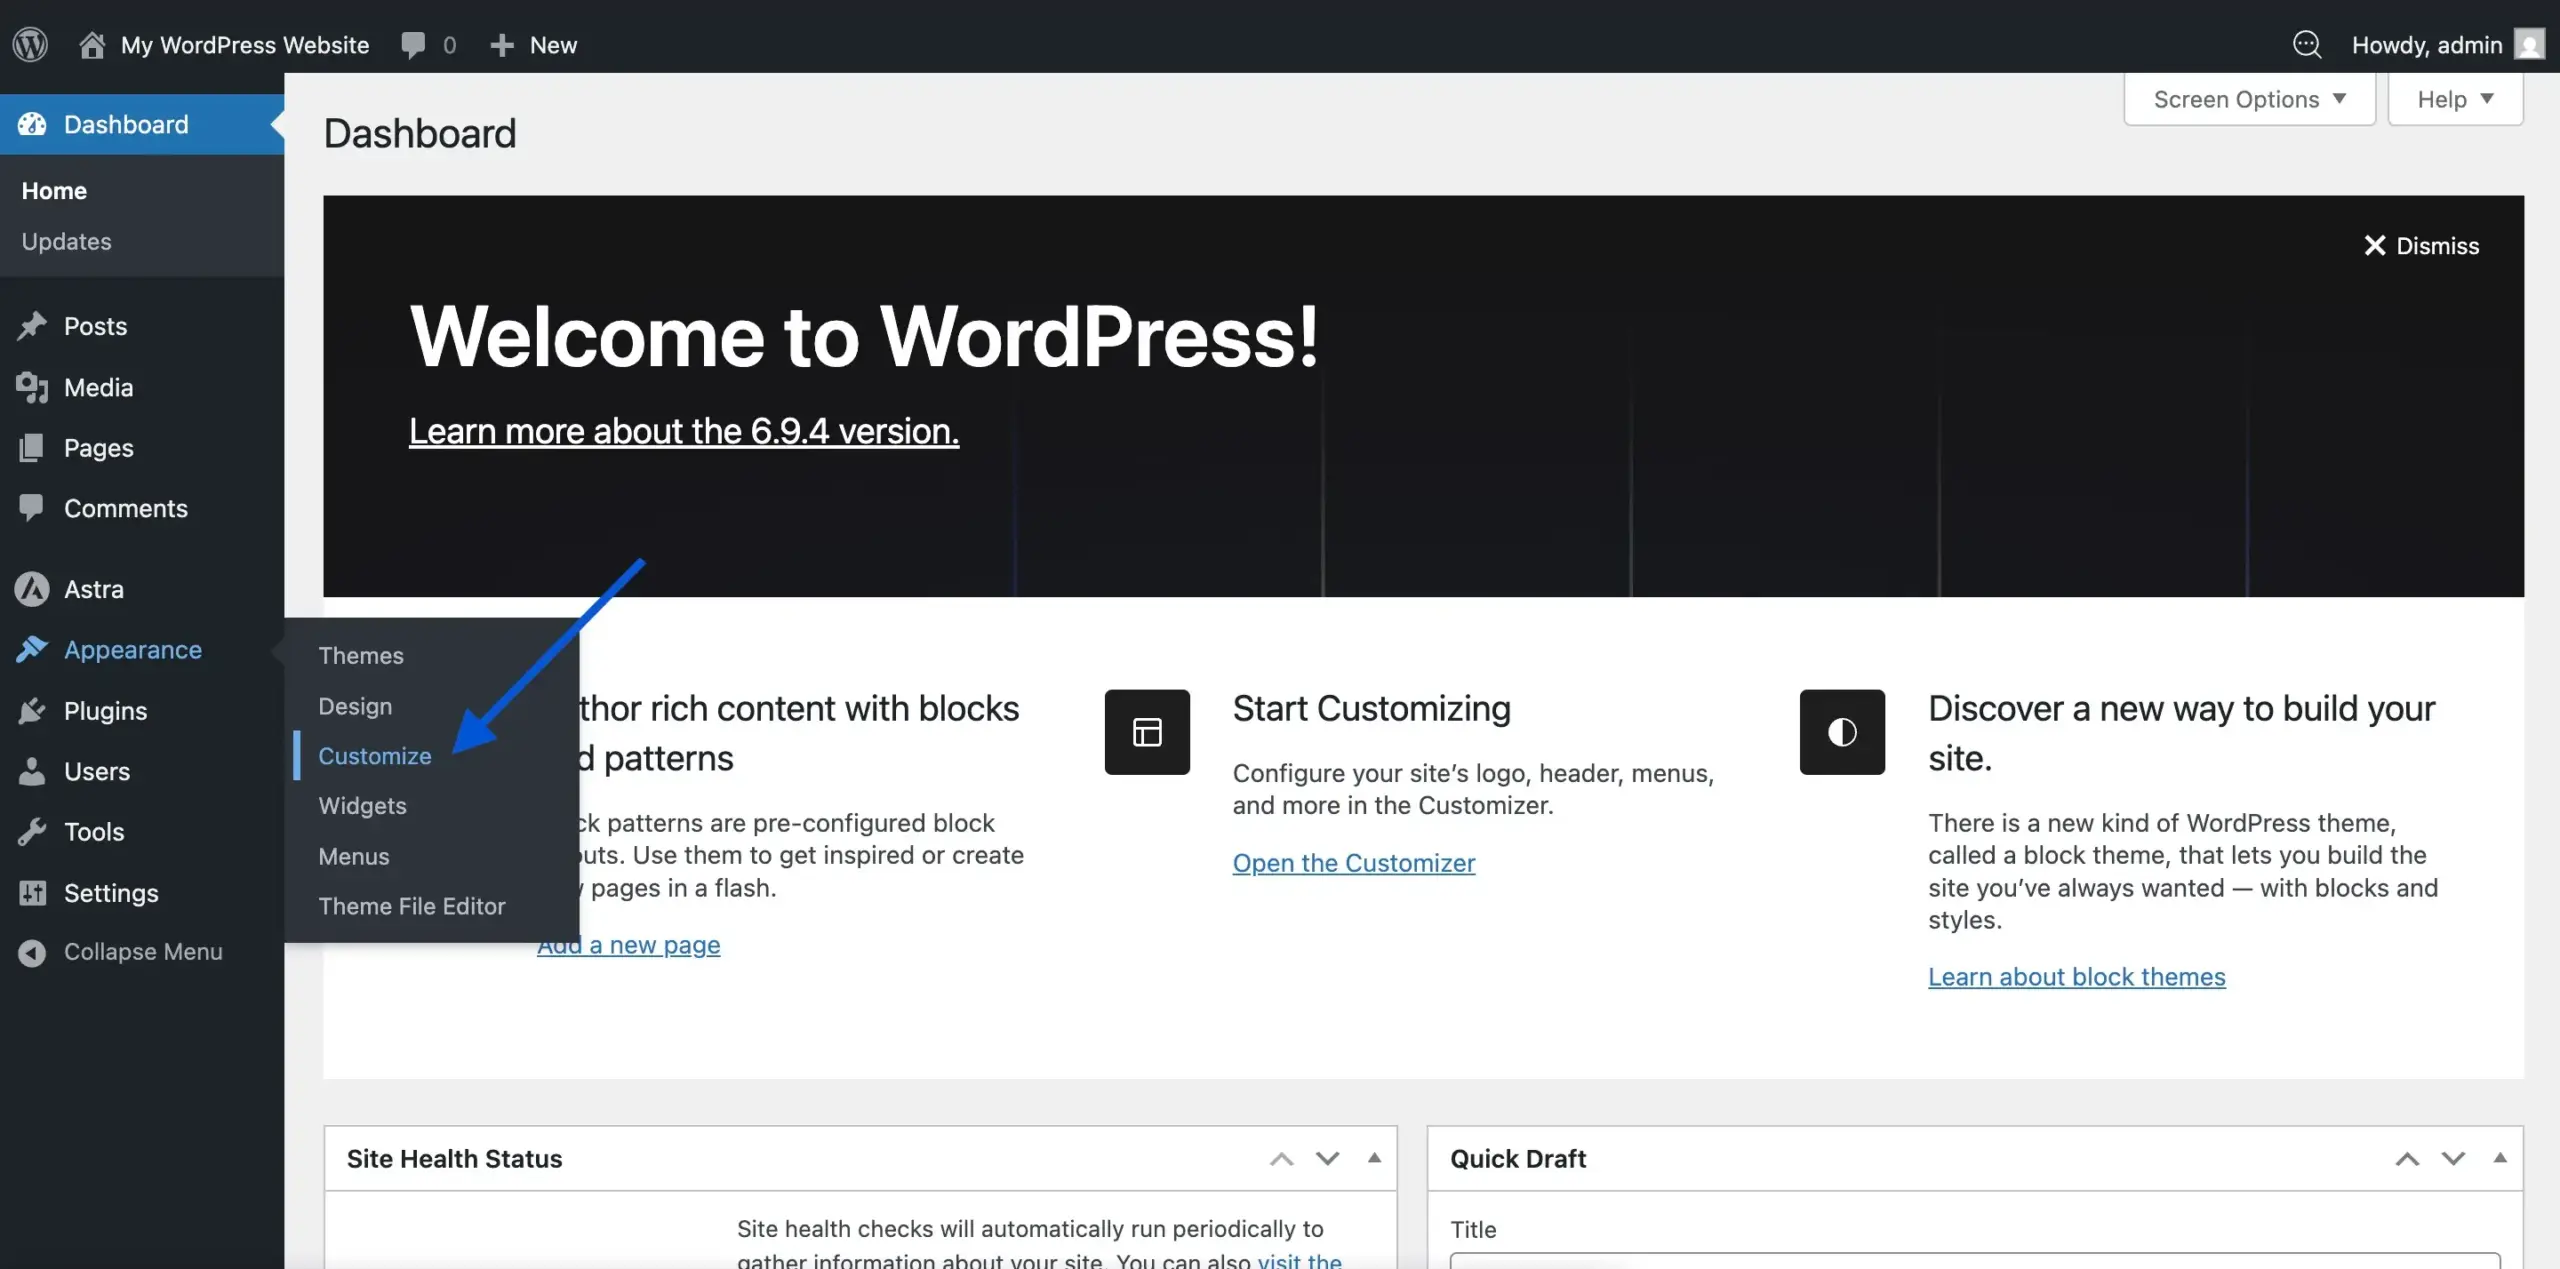Open Updates under Dashboard
This screenshot has width=2560, height=1269.
[x=66, y=242]
